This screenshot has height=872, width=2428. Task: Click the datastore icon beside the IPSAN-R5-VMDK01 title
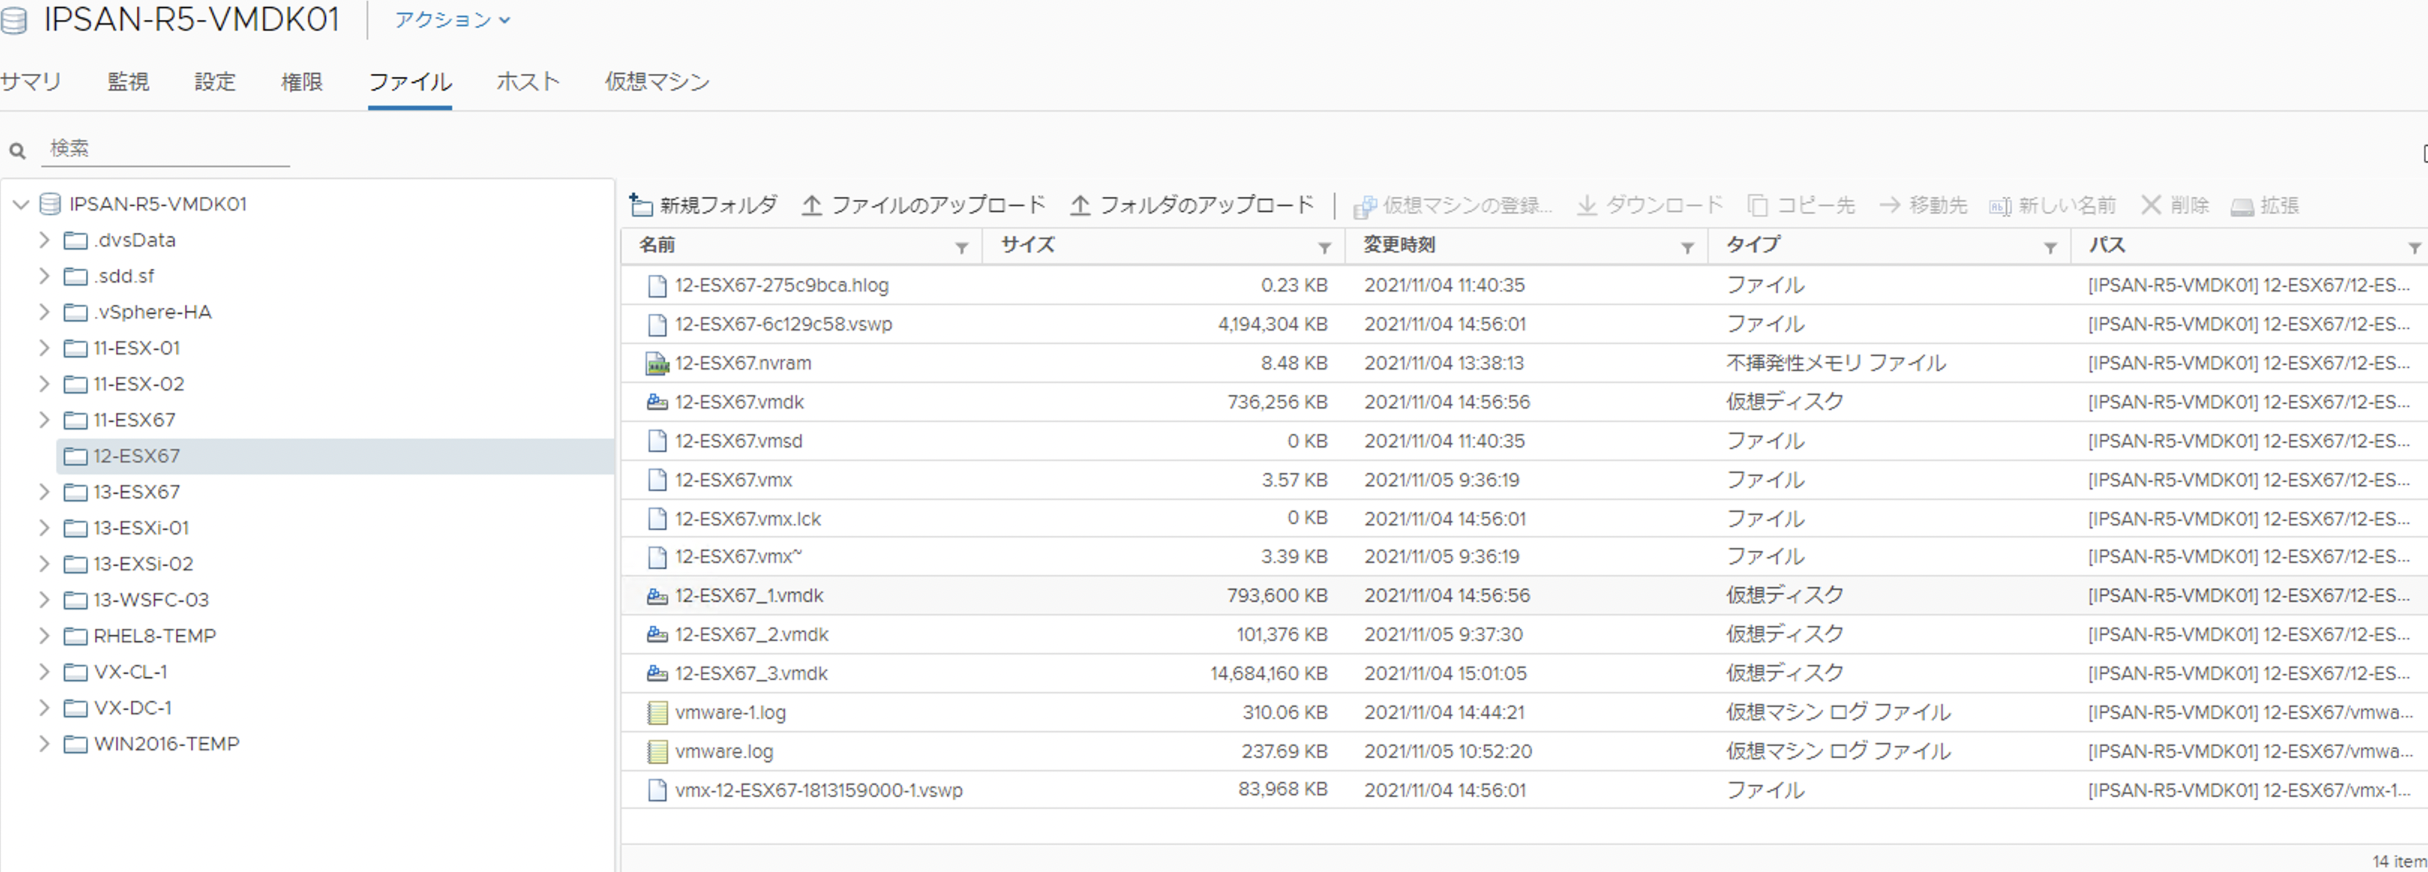pos(14,20)
